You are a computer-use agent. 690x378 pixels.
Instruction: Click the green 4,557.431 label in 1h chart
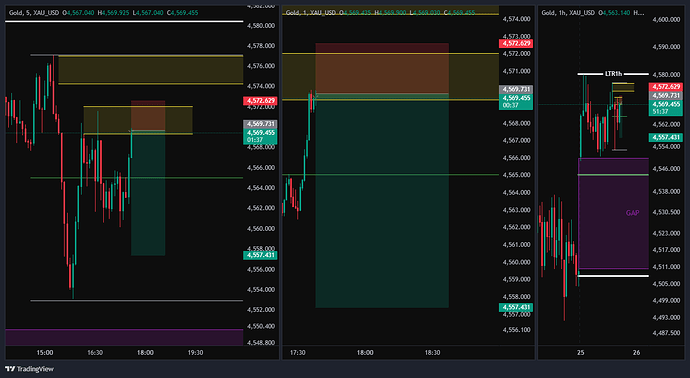[666, 138]
